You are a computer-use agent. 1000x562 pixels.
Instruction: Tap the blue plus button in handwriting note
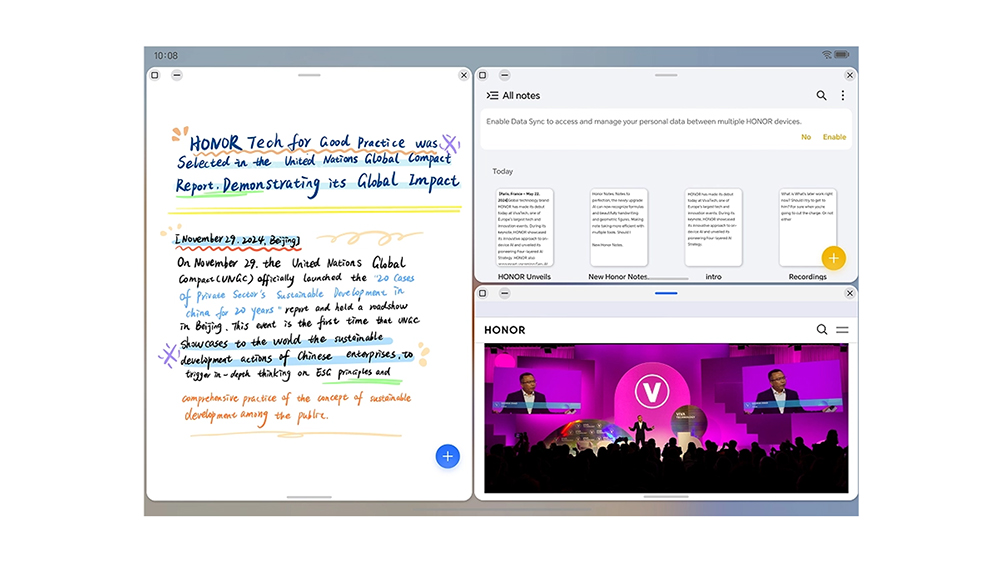pyautogui.click(x=448, y=456)
